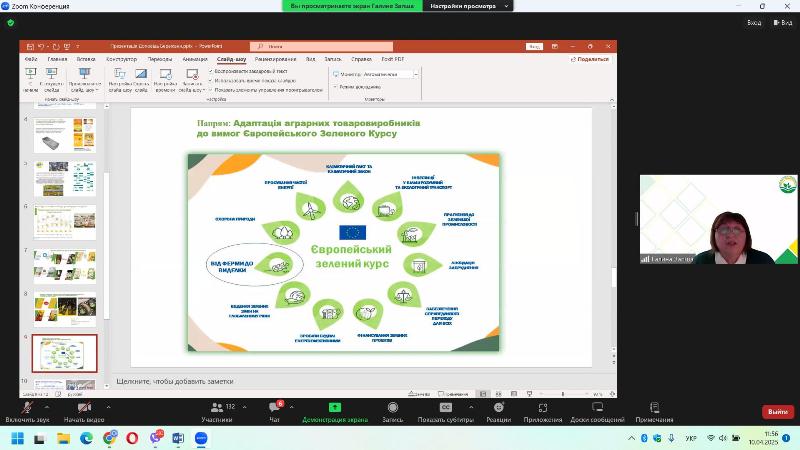Click the Zoom unmute microphone icon
Image resolution: width=800 pixels, height=450 pixels.
(x=28, y=407)
